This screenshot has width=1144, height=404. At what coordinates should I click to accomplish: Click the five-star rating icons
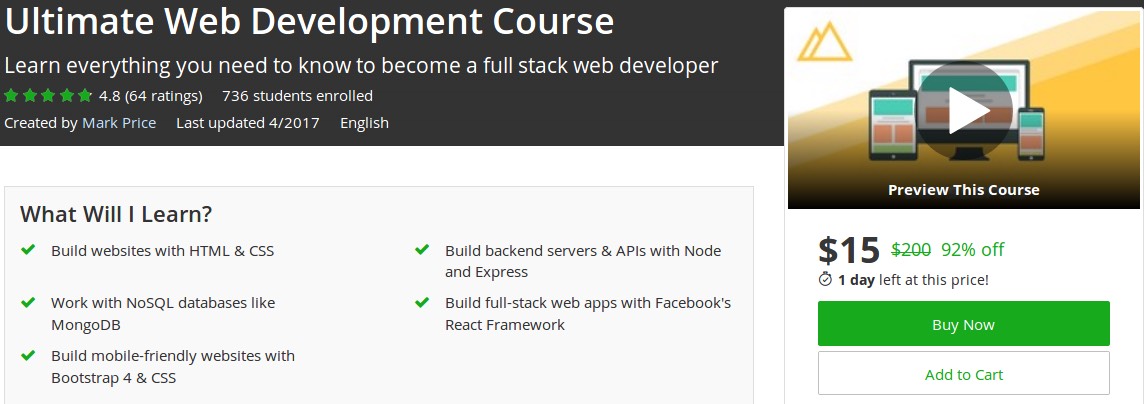coord(48,96)
